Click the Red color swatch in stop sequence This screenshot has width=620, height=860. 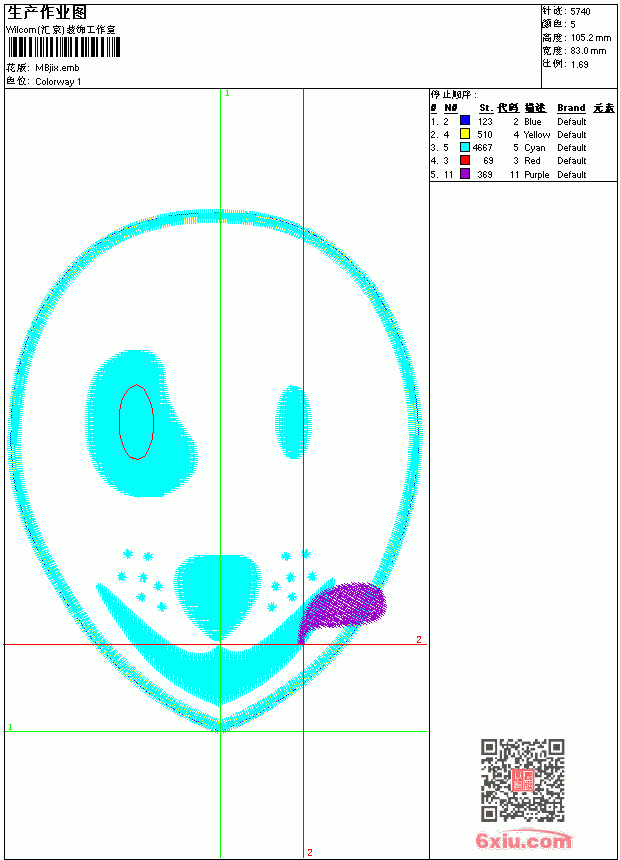465,160
